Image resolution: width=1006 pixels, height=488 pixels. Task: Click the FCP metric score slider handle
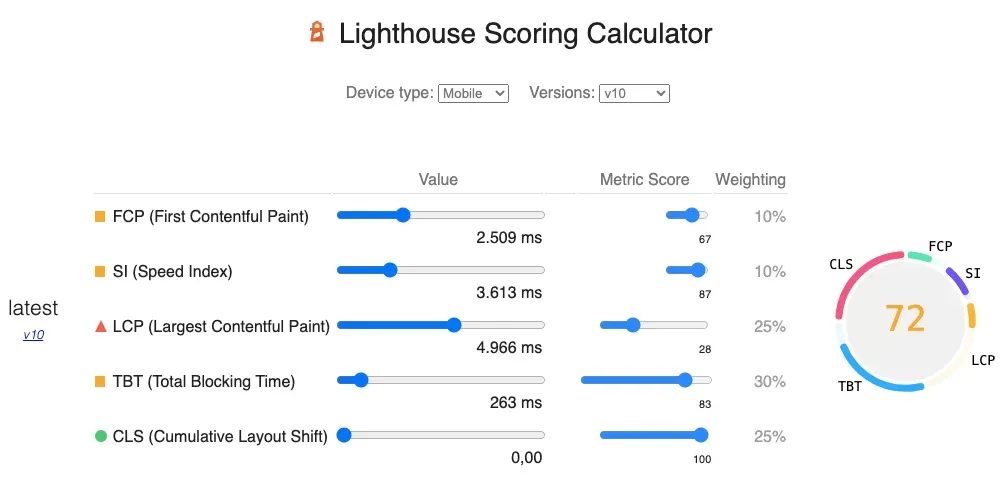click(x=691, y=215)
